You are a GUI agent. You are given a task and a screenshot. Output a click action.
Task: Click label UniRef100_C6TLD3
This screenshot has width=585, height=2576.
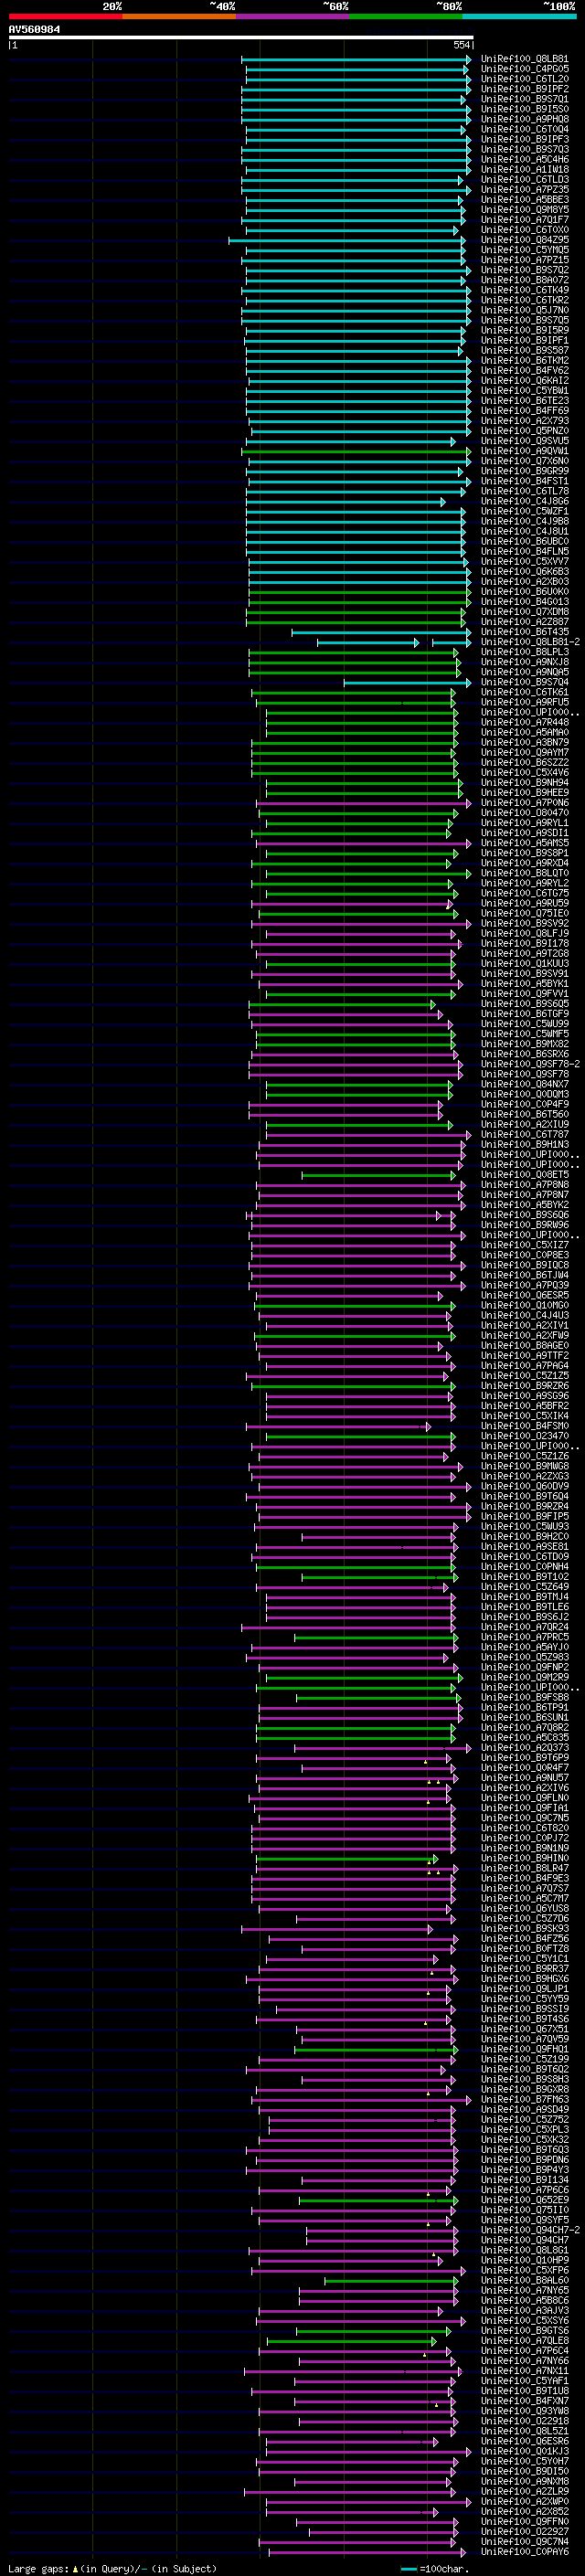[525, 180]
